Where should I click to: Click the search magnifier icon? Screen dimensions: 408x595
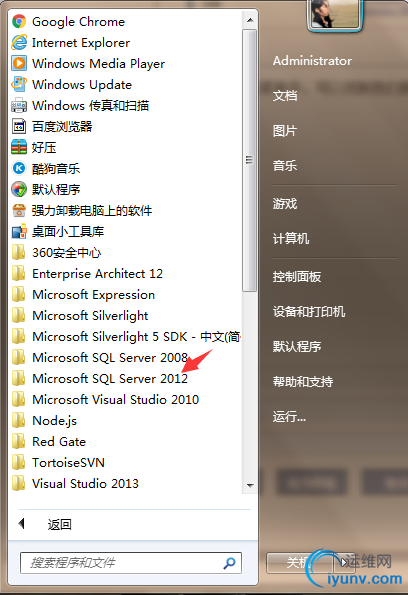(x=229, y=563)
